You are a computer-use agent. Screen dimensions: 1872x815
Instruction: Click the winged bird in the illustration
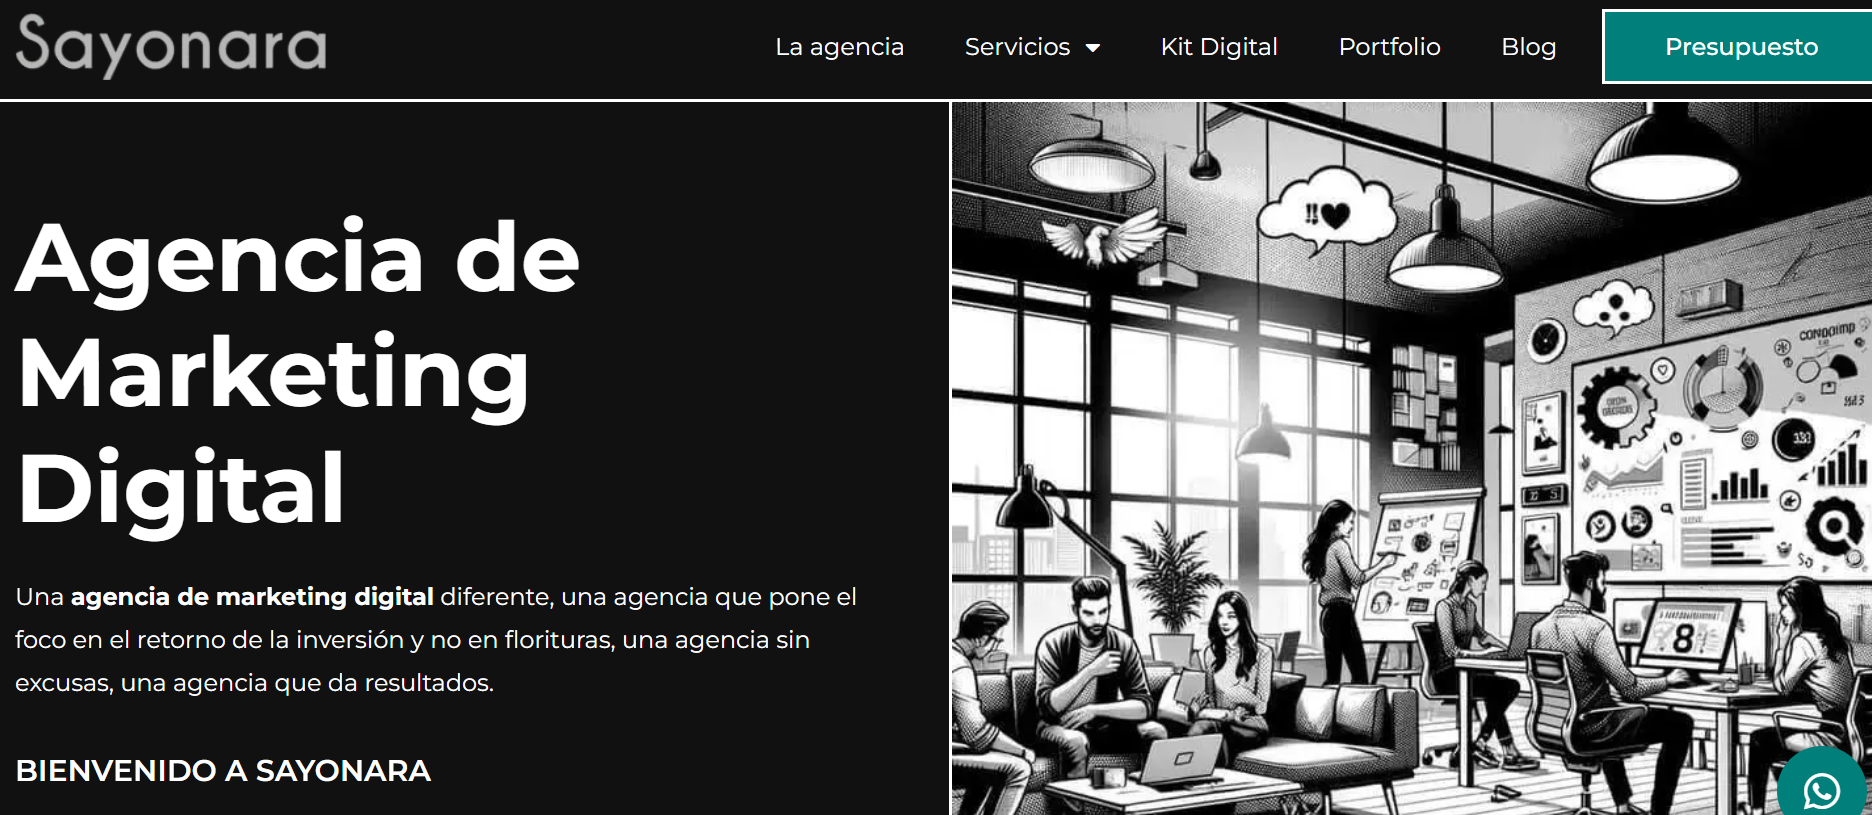1103,236
